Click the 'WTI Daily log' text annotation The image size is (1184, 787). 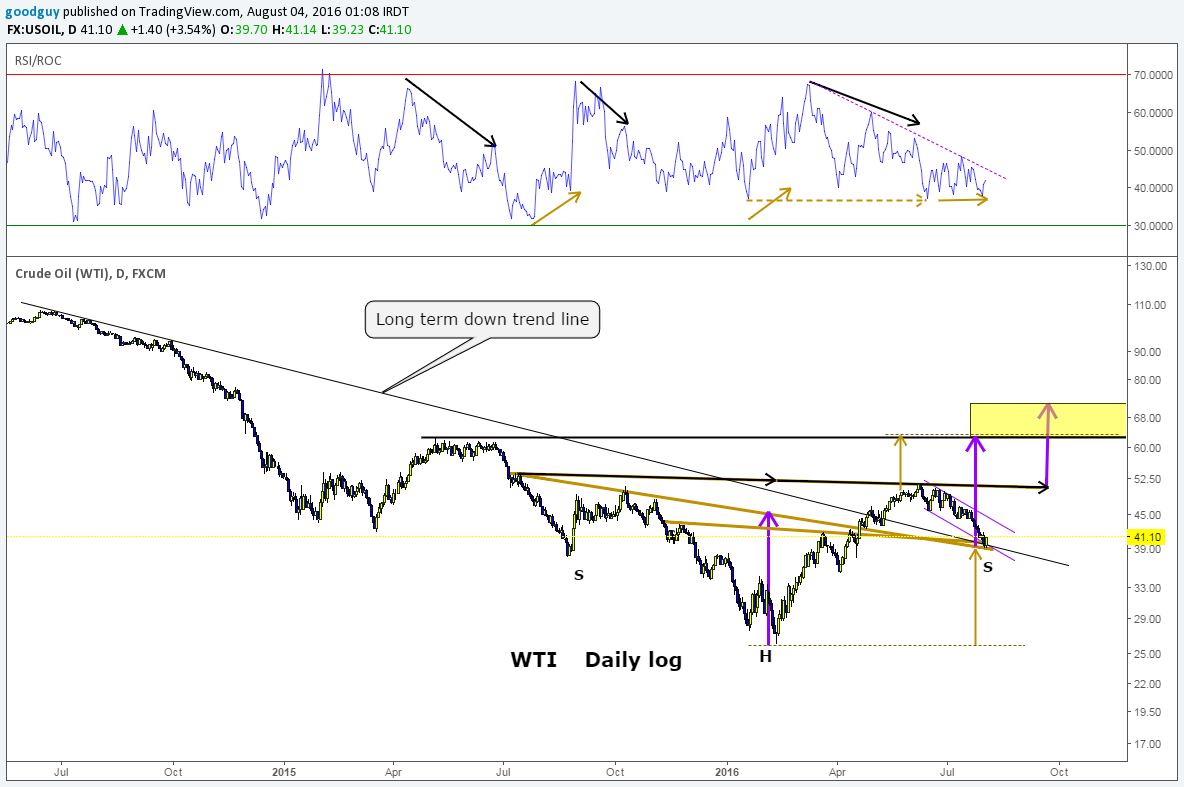click(x=595, y=660)
